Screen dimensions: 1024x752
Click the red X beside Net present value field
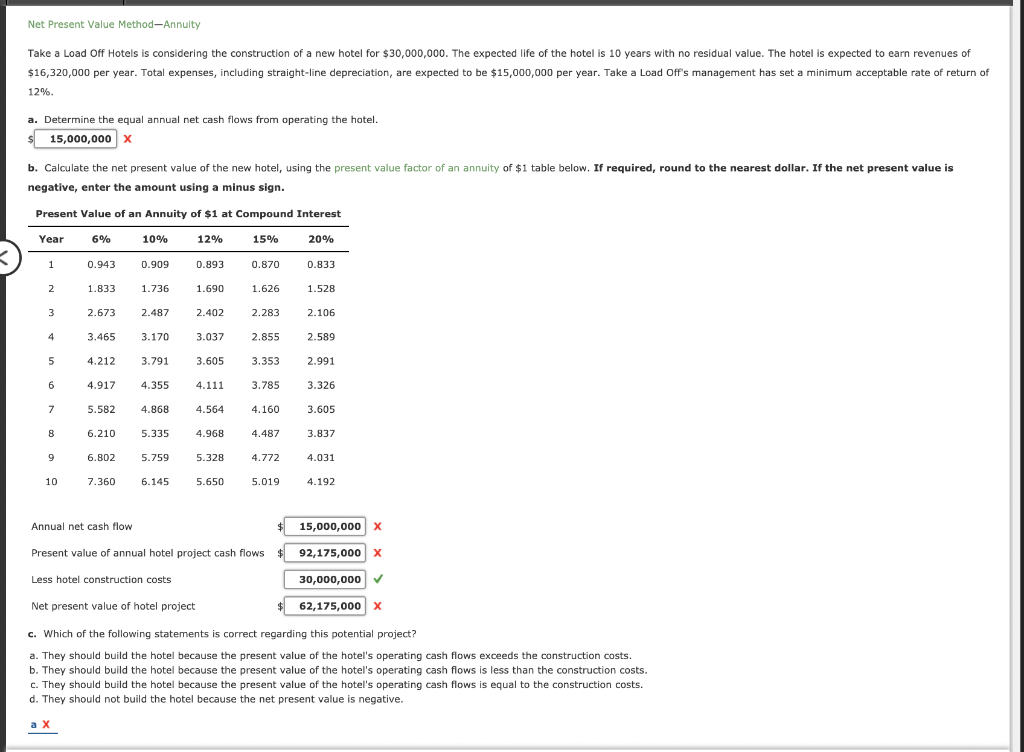[378, 605]
